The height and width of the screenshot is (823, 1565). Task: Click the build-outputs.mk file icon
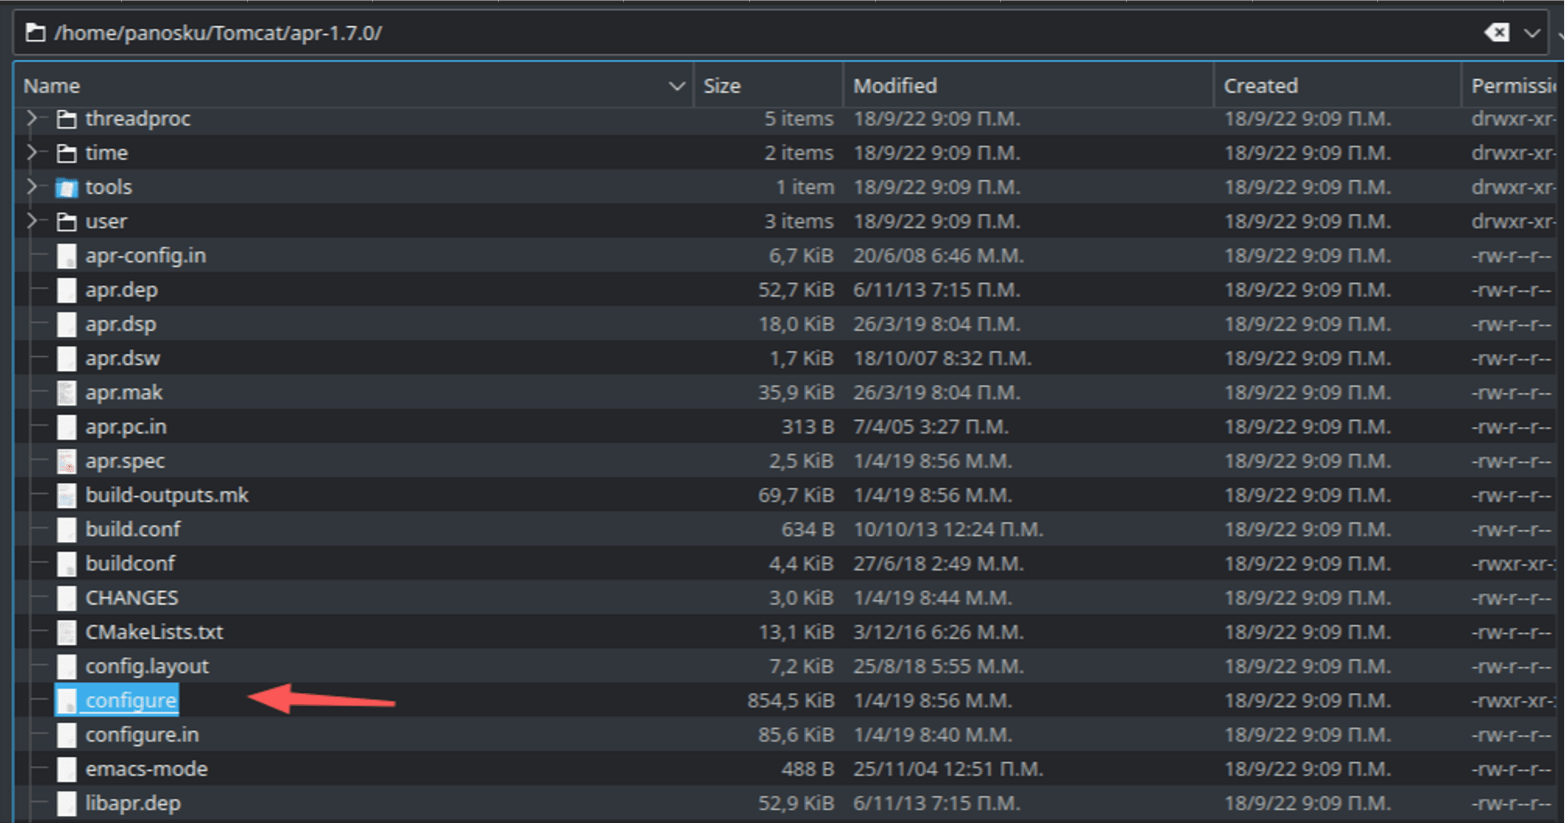click(66, 495)
